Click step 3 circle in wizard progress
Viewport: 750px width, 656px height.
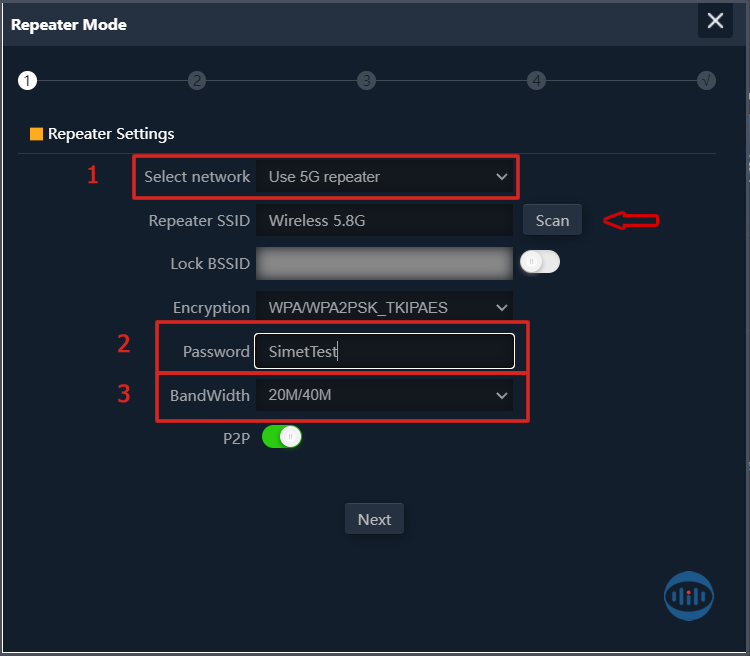[x=367, y=81]
